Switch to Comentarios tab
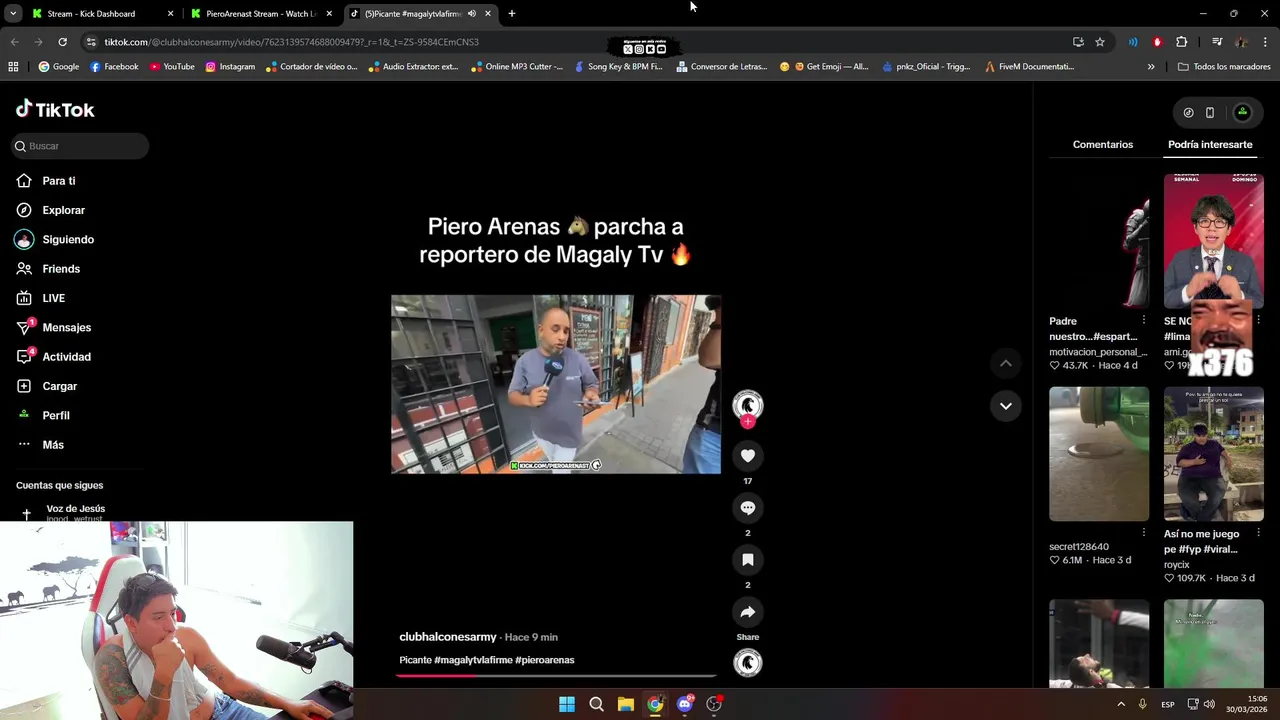 [x=1102, y=145]
